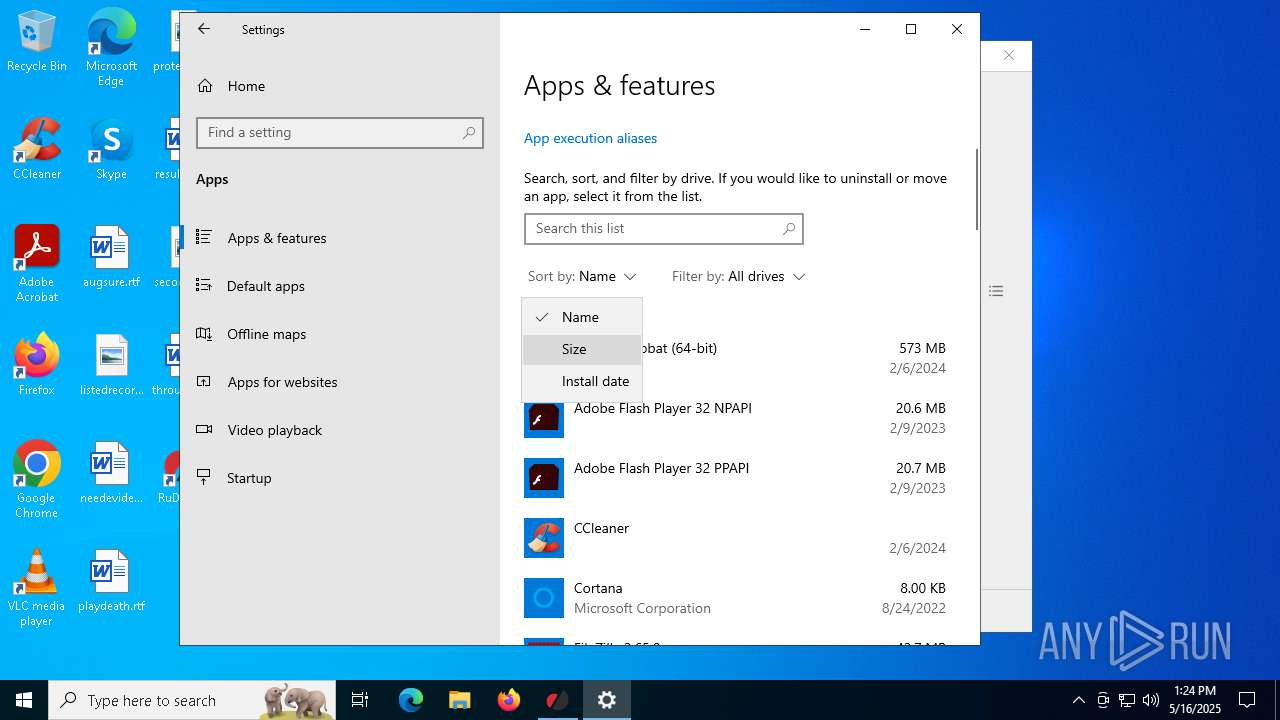The width and height of the screenshot is (1280, 720).
Task: Click list icon in background window
Action: (x=996, y=291)
